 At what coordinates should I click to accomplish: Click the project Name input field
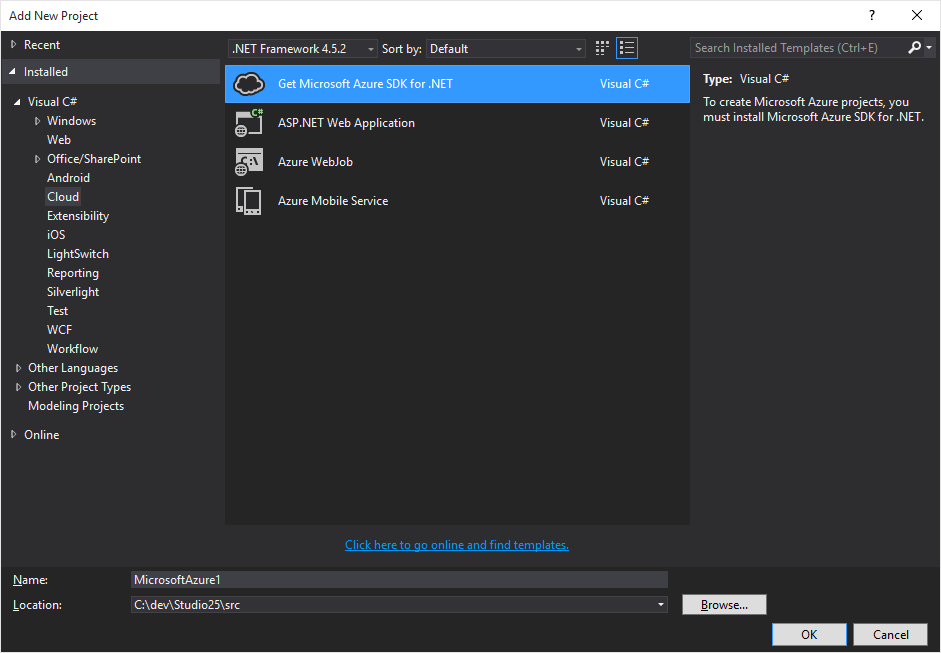point(399,579)
